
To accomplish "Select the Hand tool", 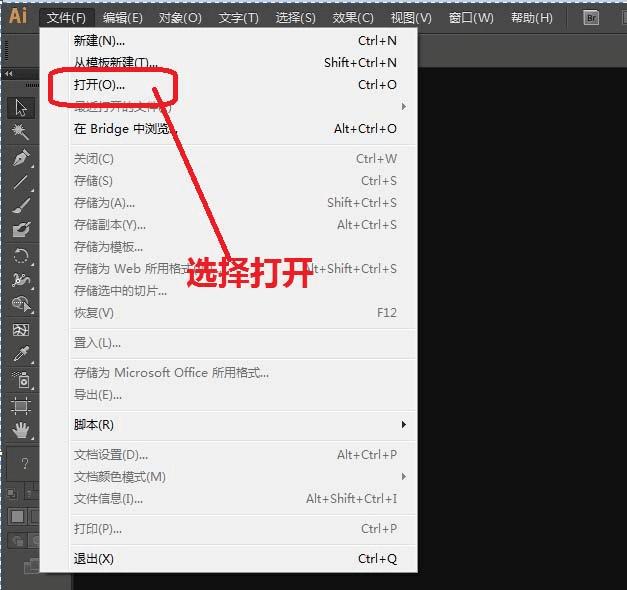I will (x=21, y=430).
